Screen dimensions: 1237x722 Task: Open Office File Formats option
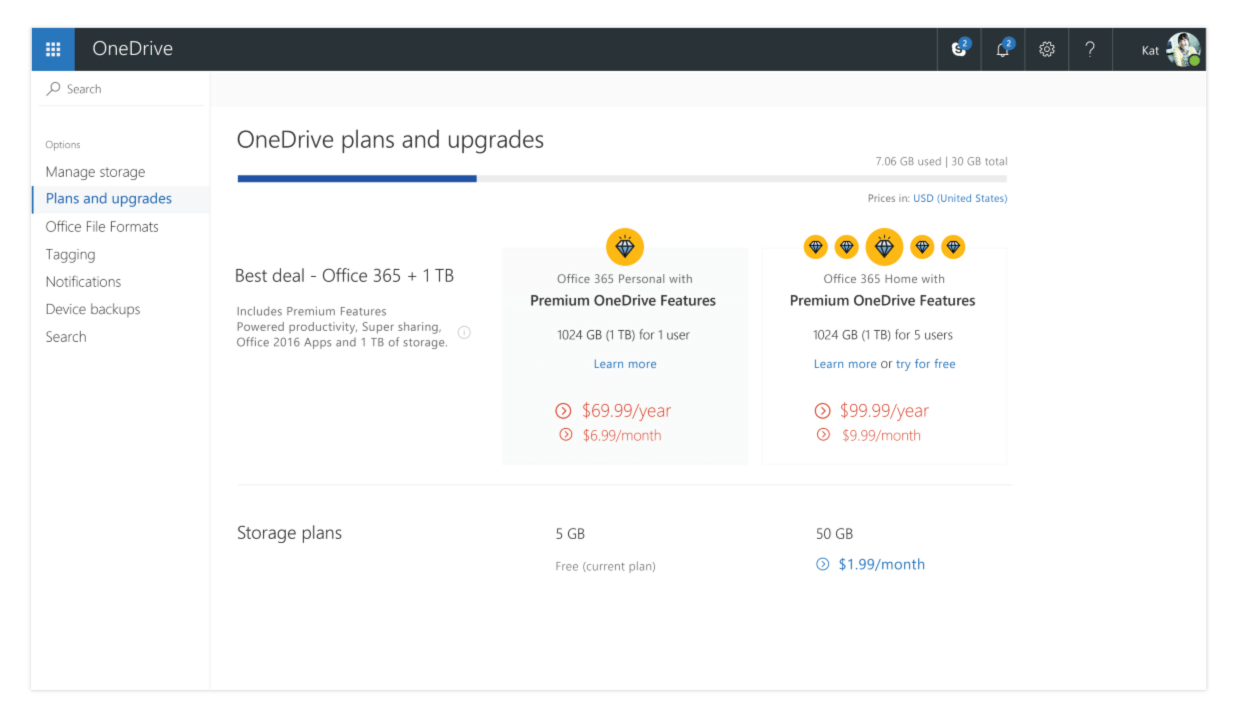pos(102,227)
